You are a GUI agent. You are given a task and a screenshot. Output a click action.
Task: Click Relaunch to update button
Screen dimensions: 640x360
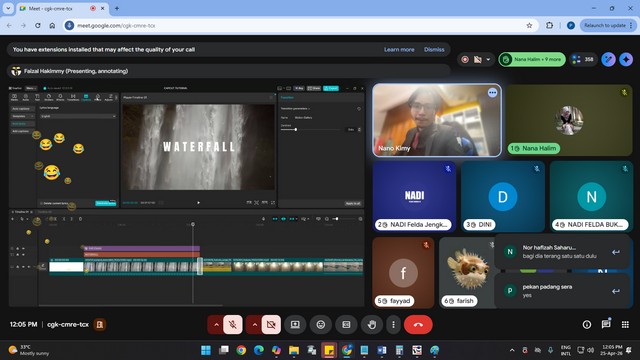[607, 25]
